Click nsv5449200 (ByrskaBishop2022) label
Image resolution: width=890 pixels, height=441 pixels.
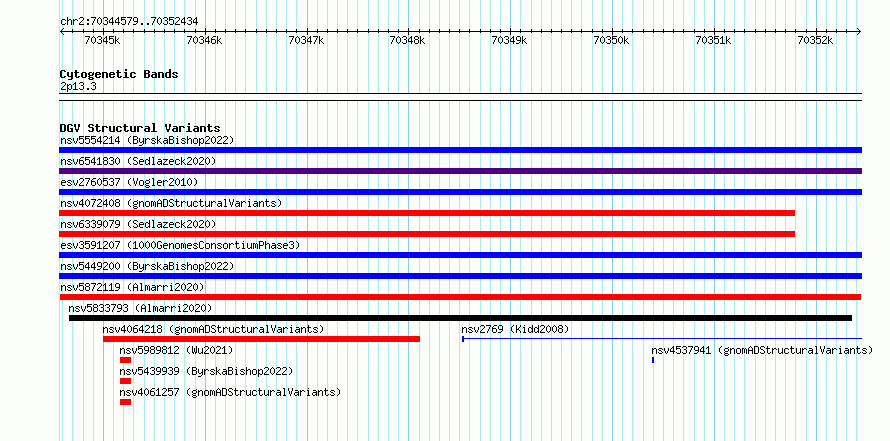click(x=147, y=266)
